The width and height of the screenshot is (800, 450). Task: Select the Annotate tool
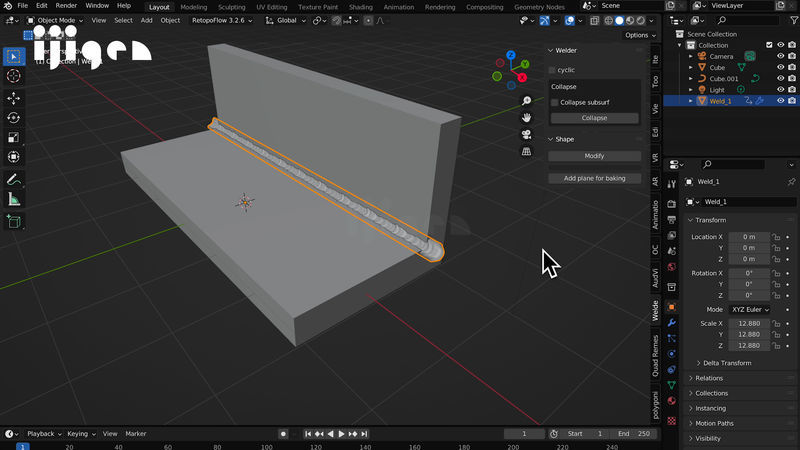click(x=14, y=180)
